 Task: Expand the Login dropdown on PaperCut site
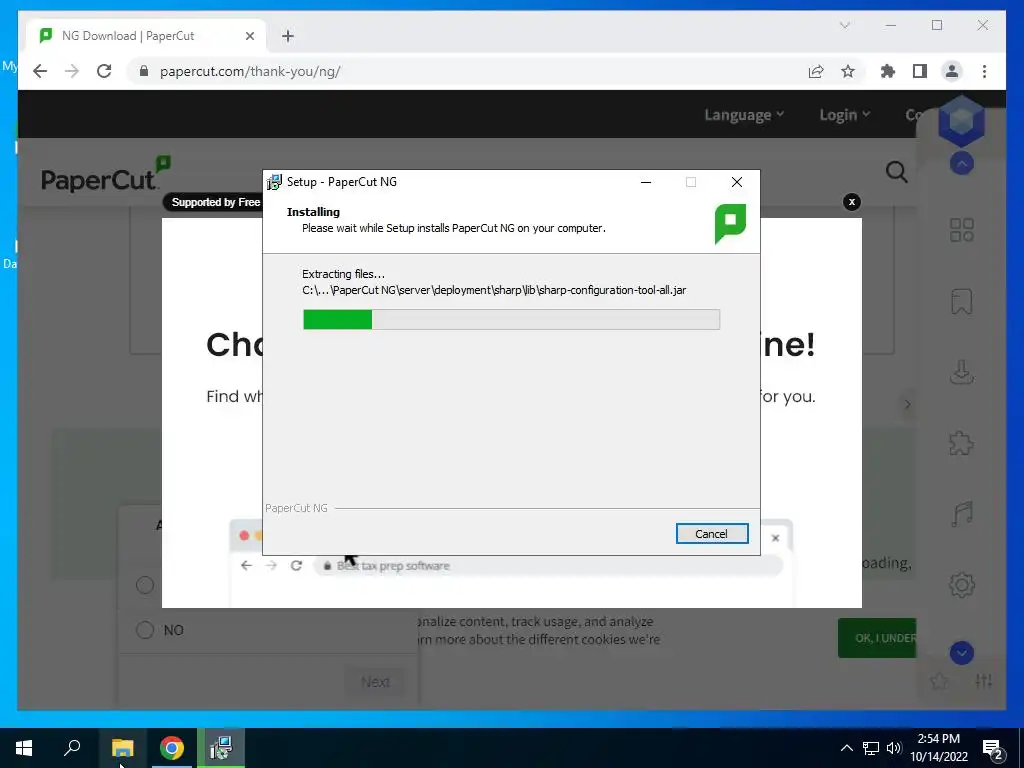pos(844,115)
